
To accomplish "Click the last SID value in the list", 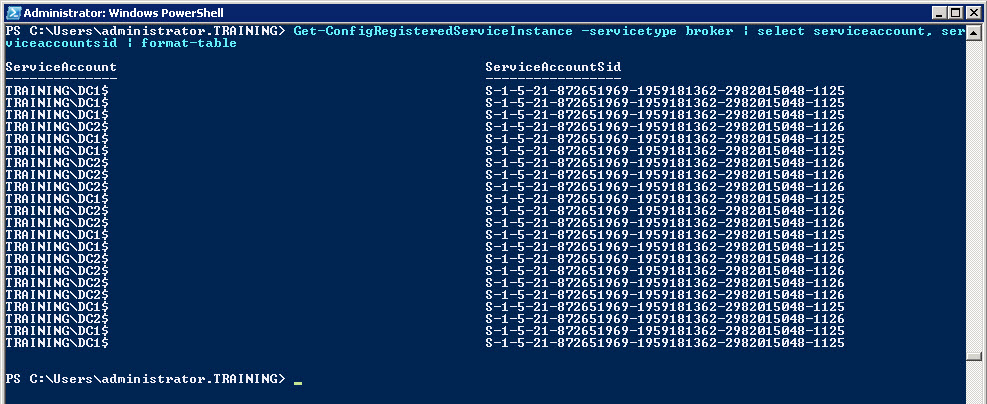I will click(x=665, y=343).
